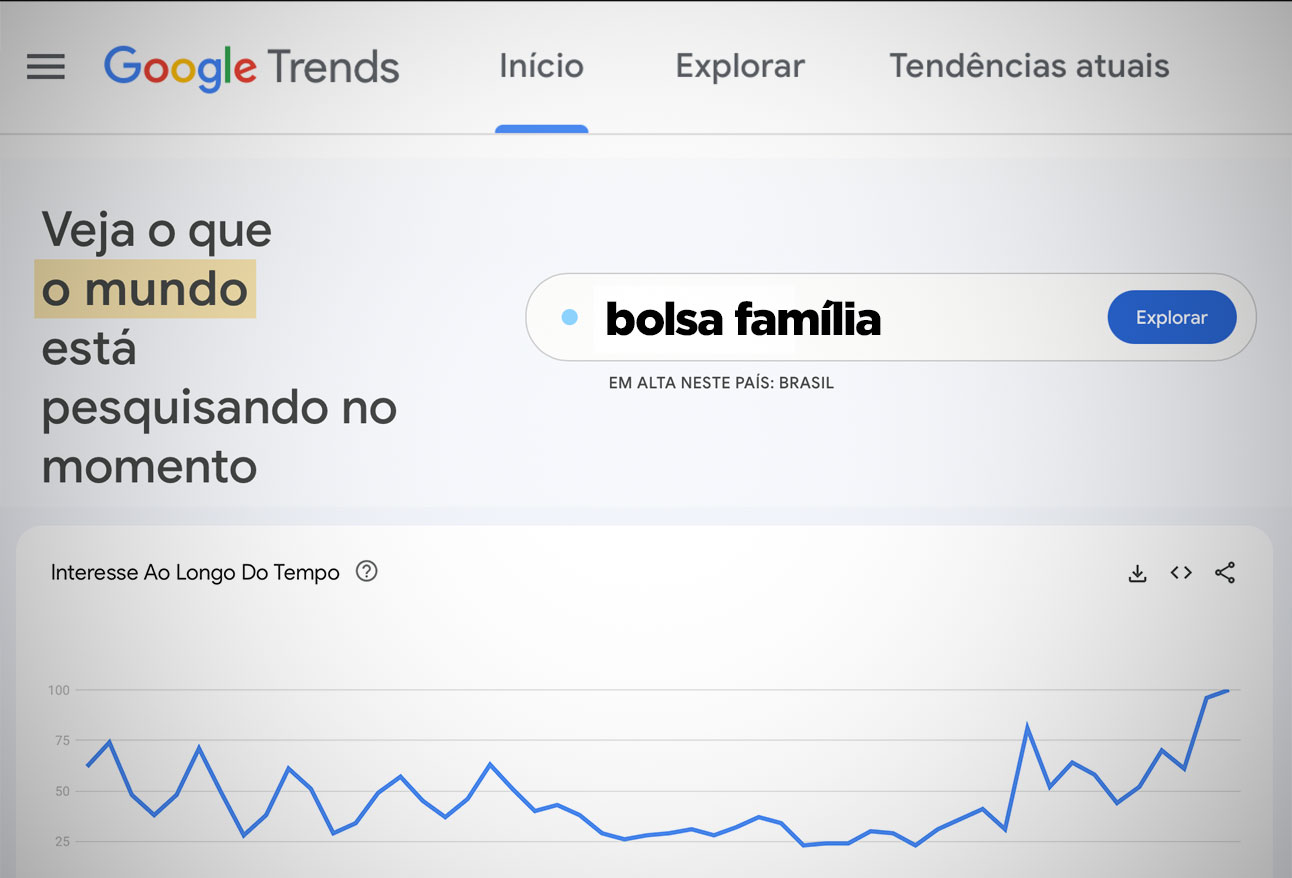The width and height of the screenshot is (1292, 878).
Task: Click the chart peak at value 100
Action: tap(1226, 690)
